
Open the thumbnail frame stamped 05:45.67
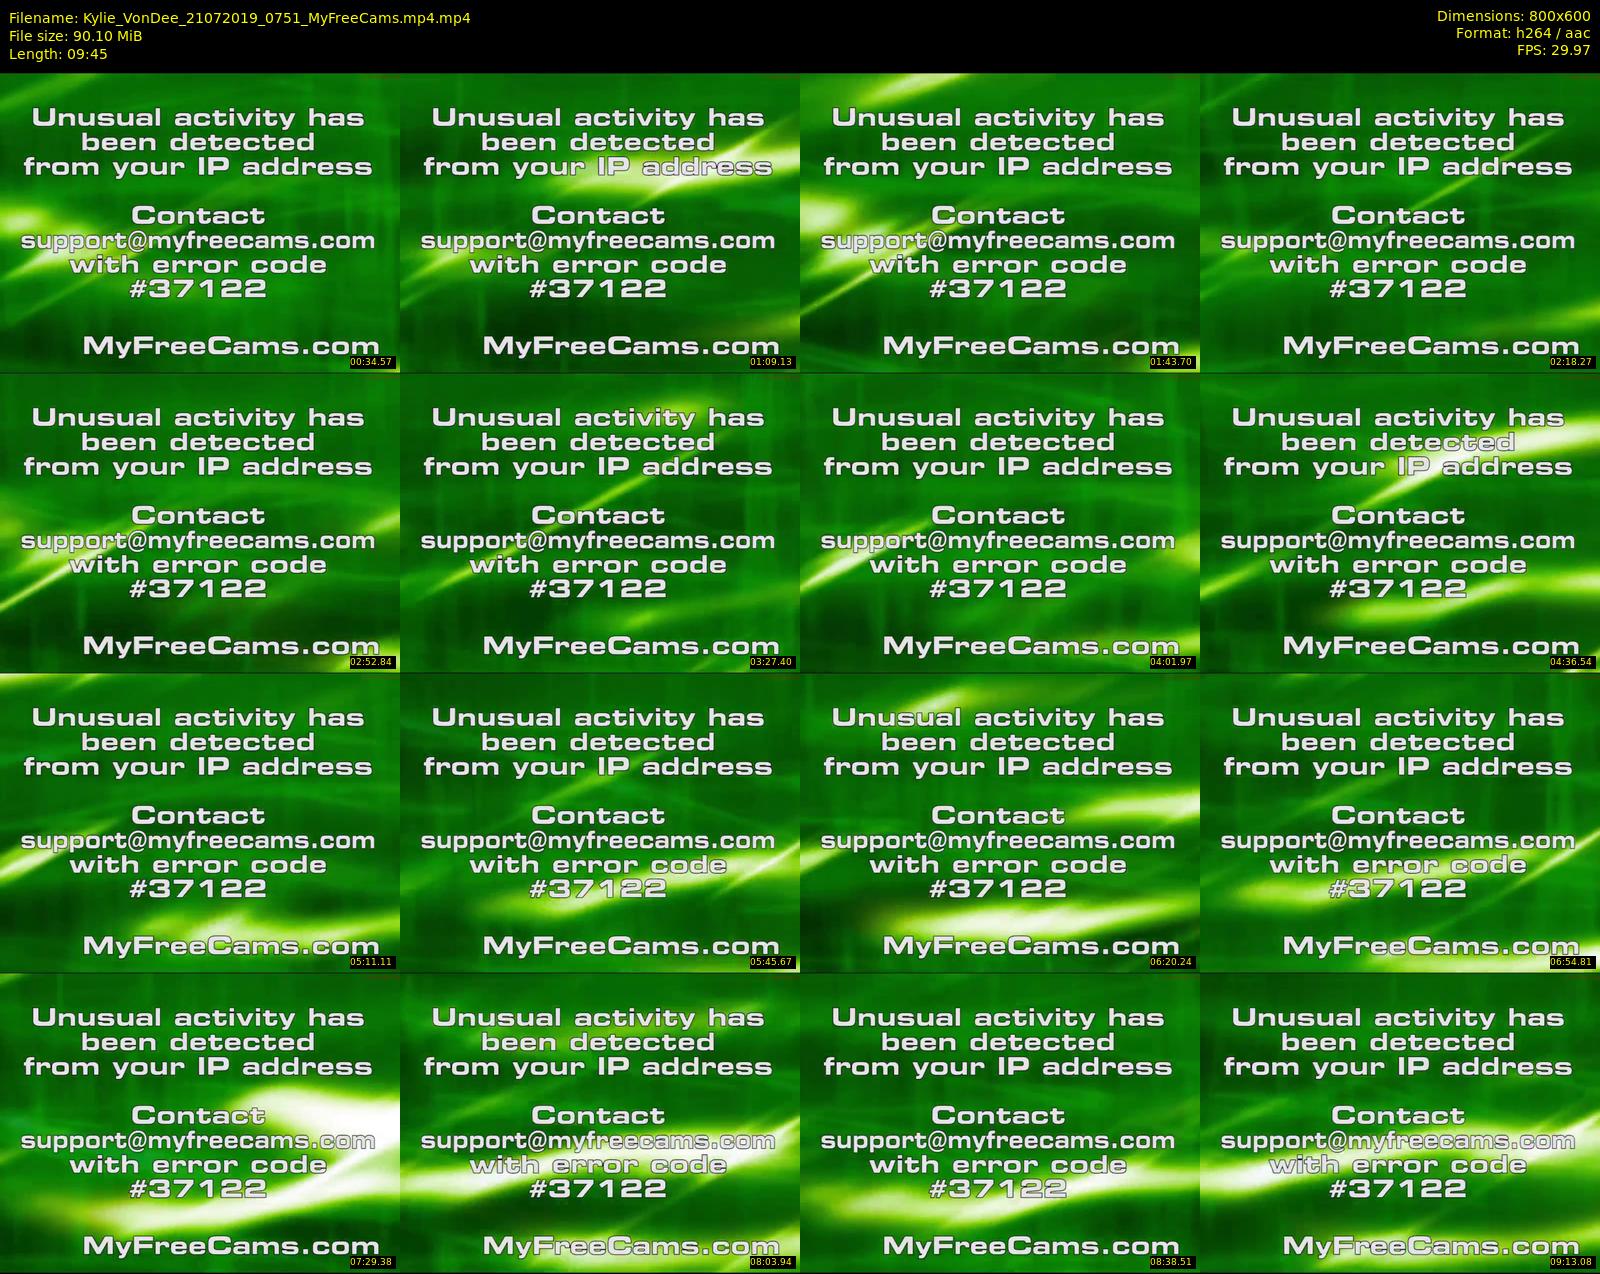pos(600,822)
